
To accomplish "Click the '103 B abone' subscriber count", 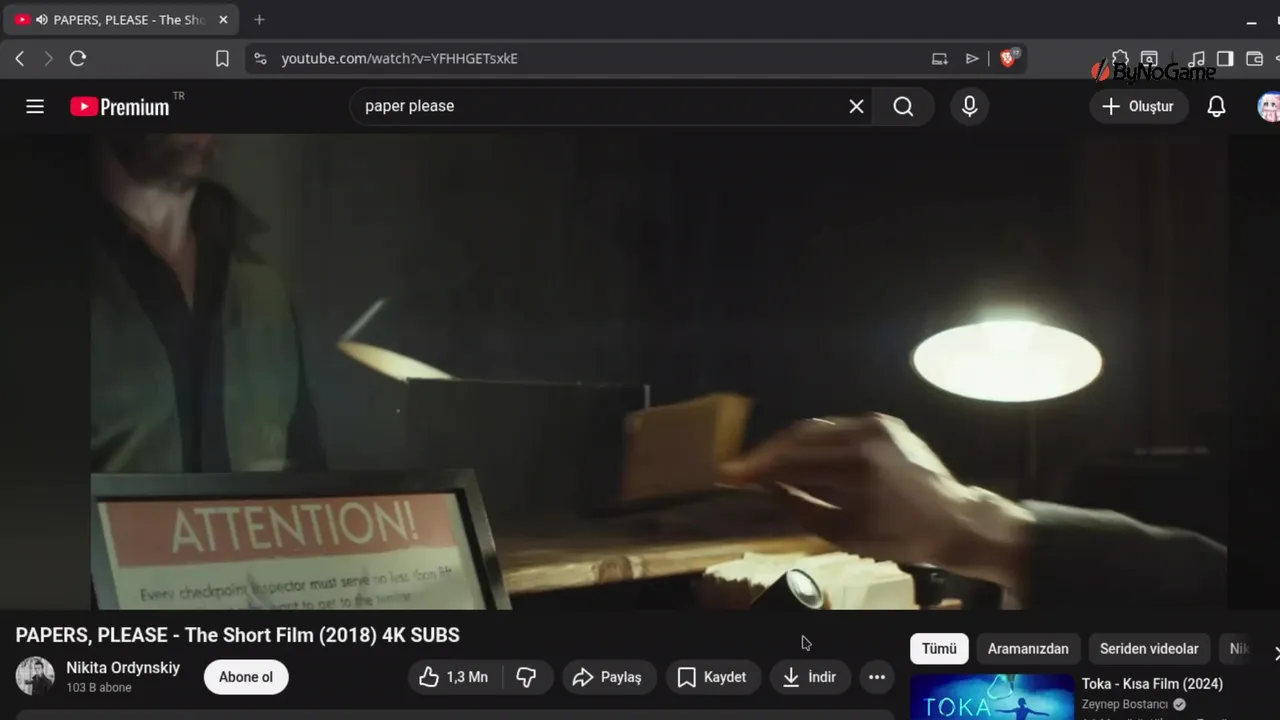I will pos(99,688).
